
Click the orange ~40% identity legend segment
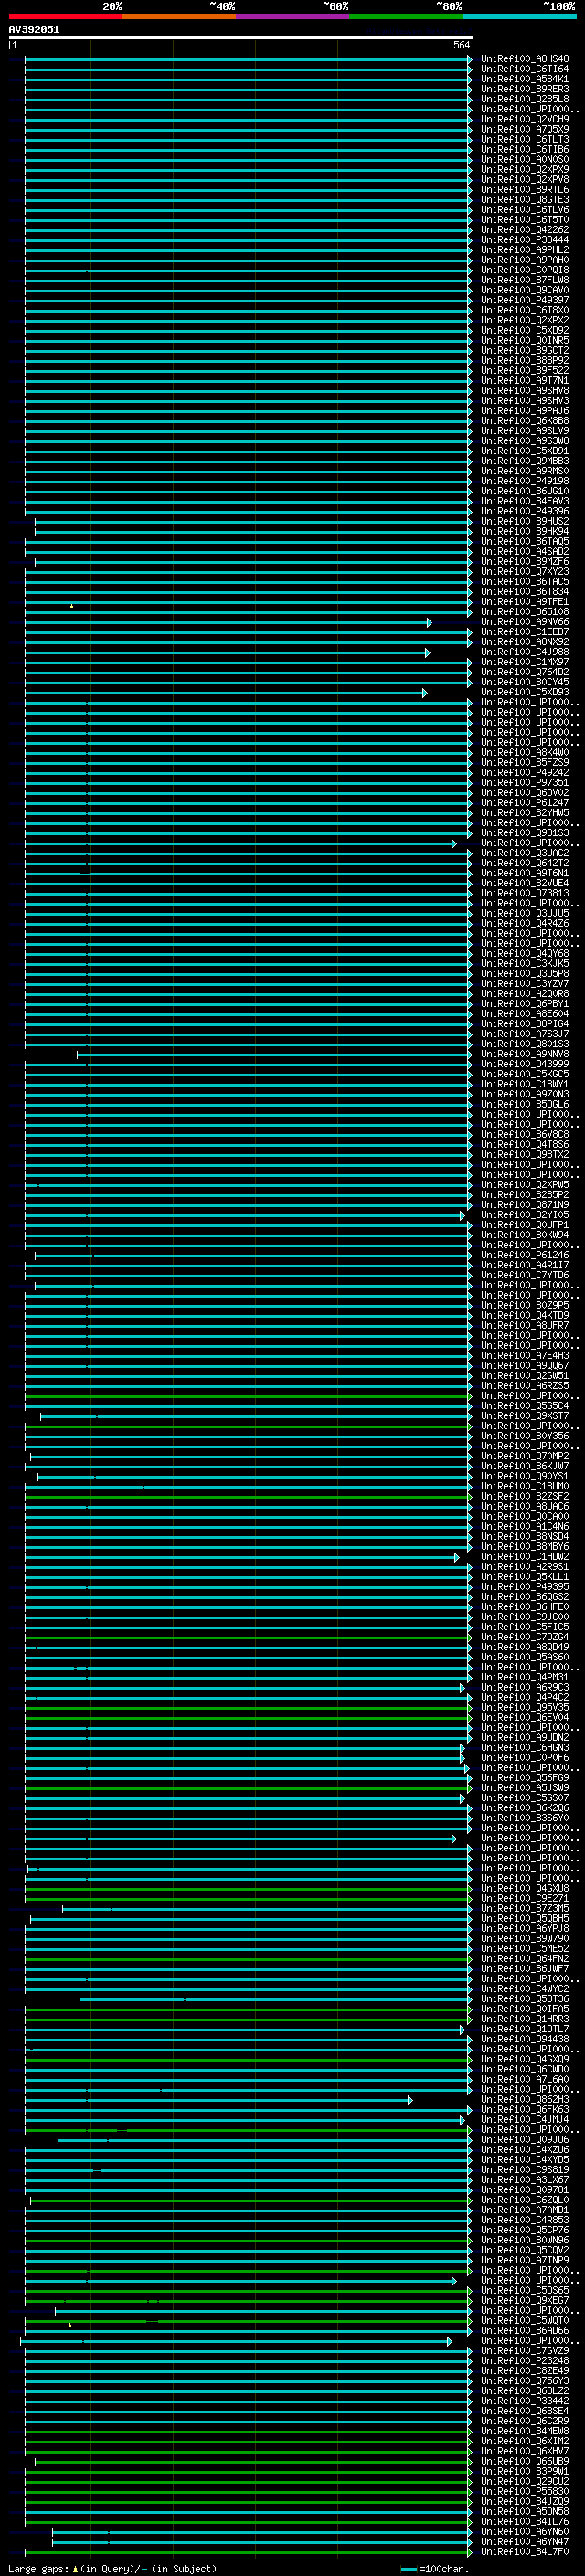click(179, 16)
